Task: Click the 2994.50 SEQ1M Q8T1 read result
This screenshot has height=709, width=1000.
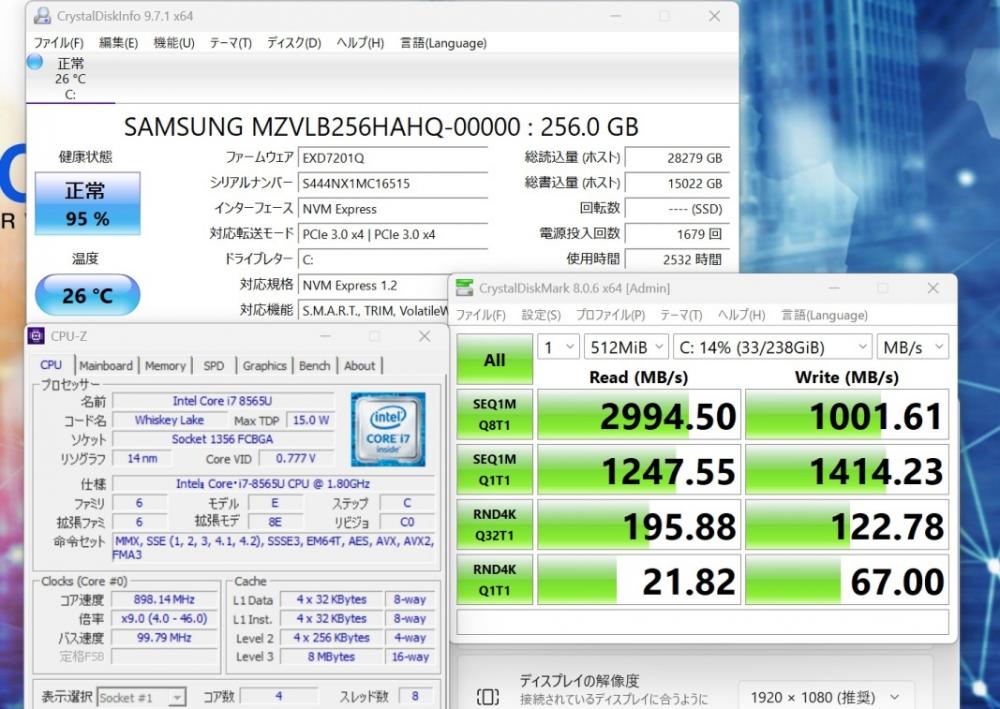Action: pos(638,415)
